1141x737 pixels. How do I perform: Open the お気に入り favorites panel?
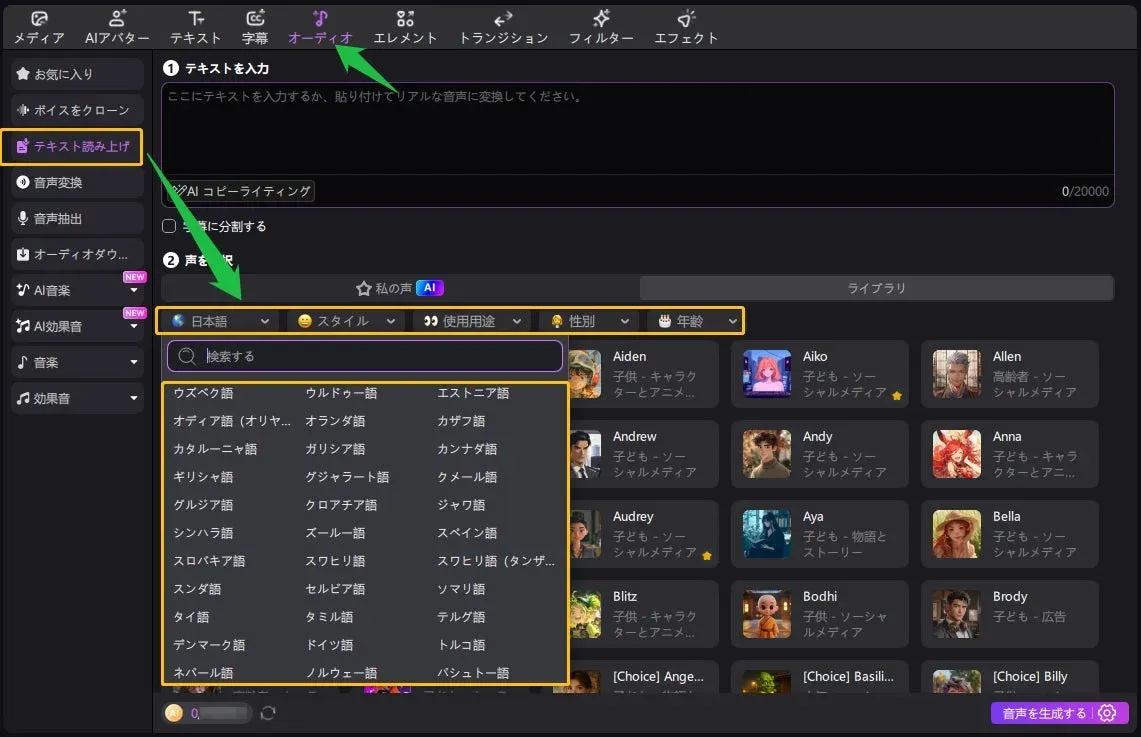tap(73, 73)
